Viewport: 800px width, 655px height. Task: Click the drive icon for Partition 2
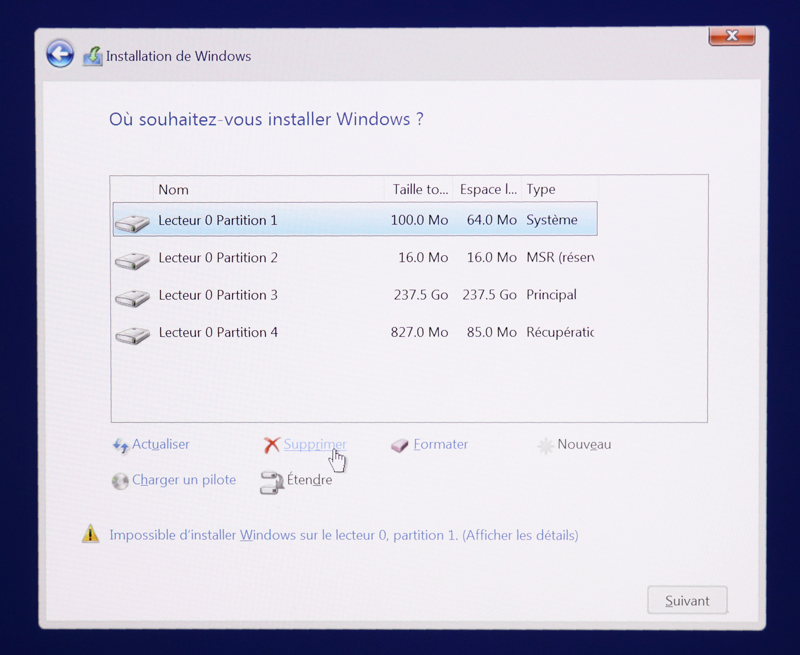coord(132,260)
